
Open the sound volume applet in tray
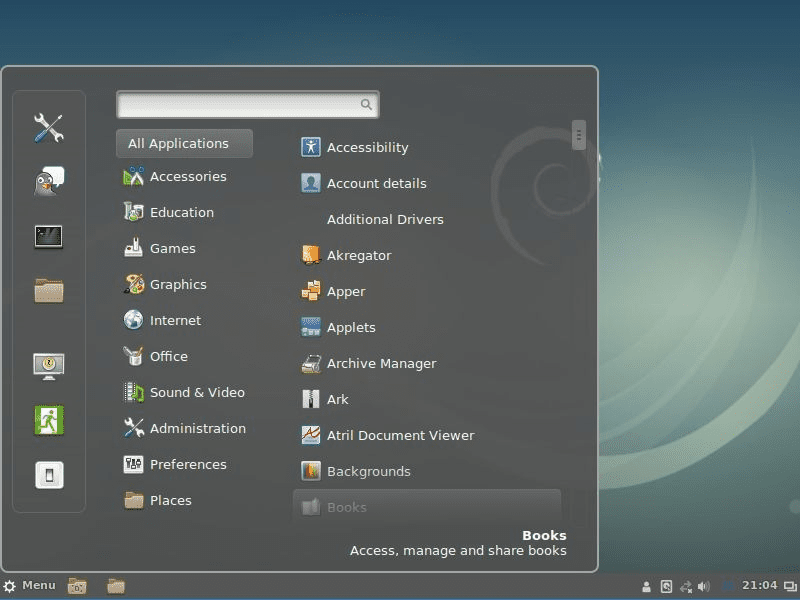pos(704,587)
